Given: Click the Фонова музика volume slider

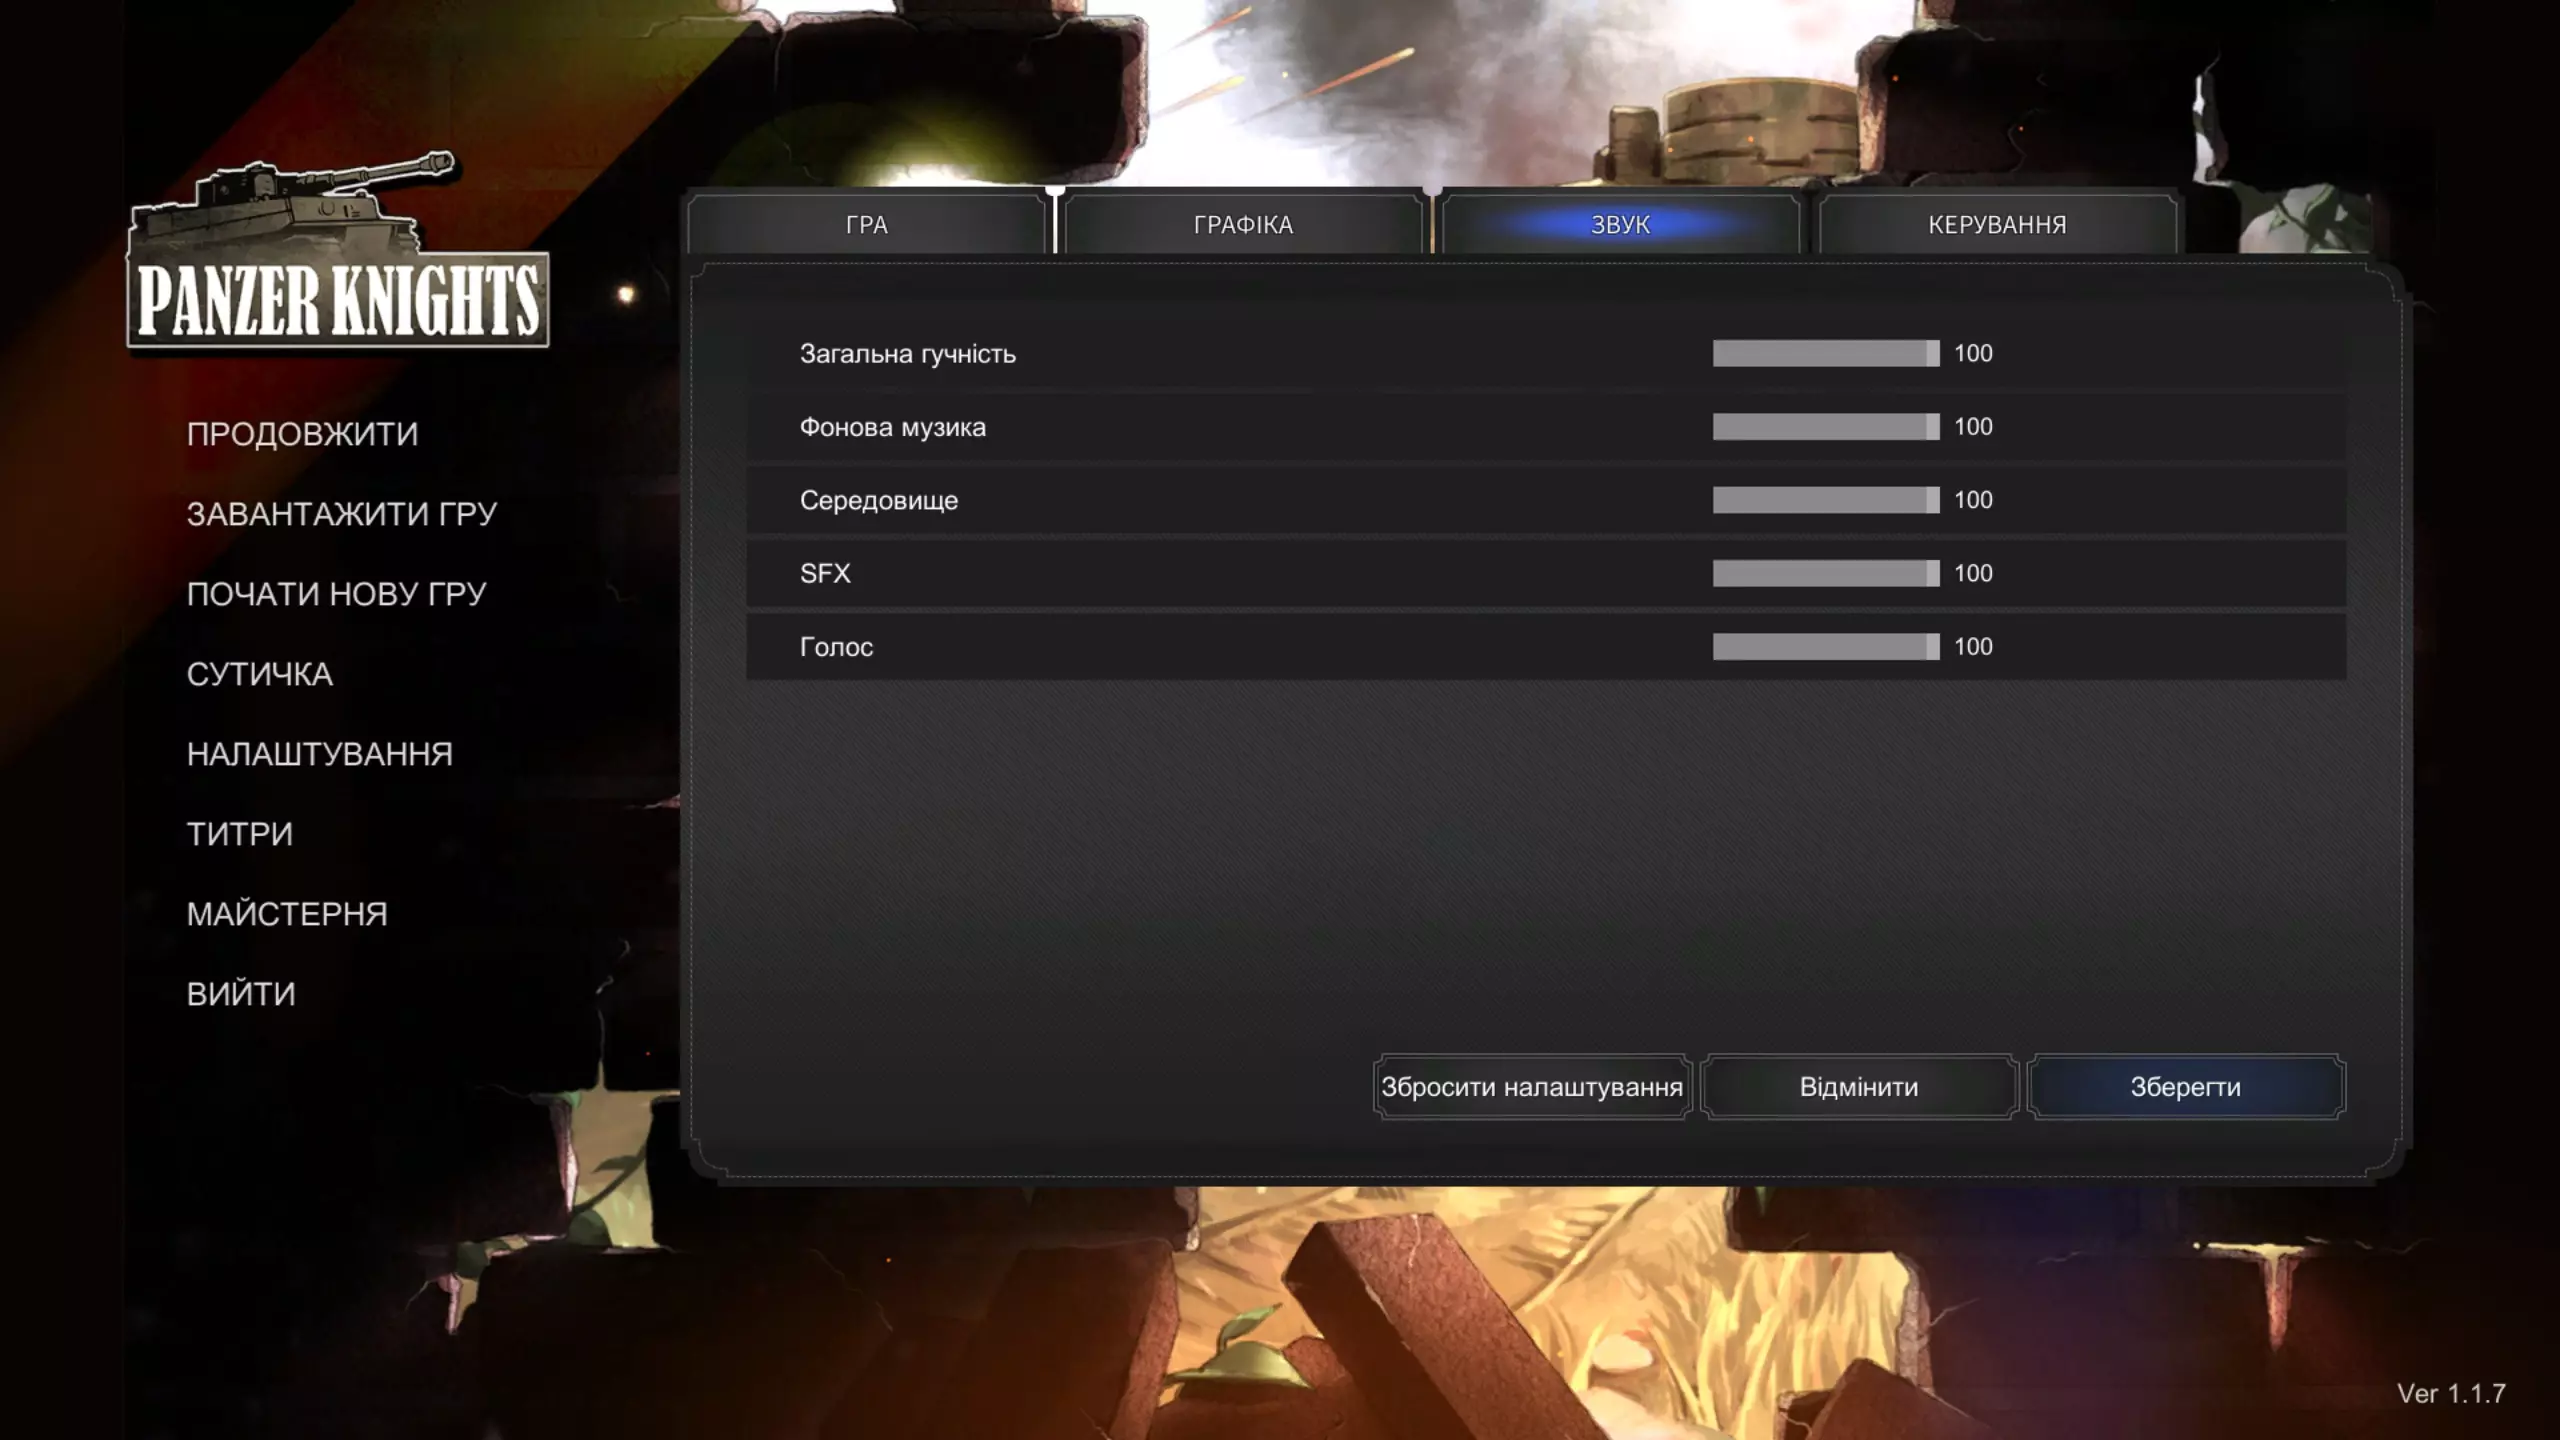Looking at the screenshot, I should pyautogui.click(x=1825, y=427).
